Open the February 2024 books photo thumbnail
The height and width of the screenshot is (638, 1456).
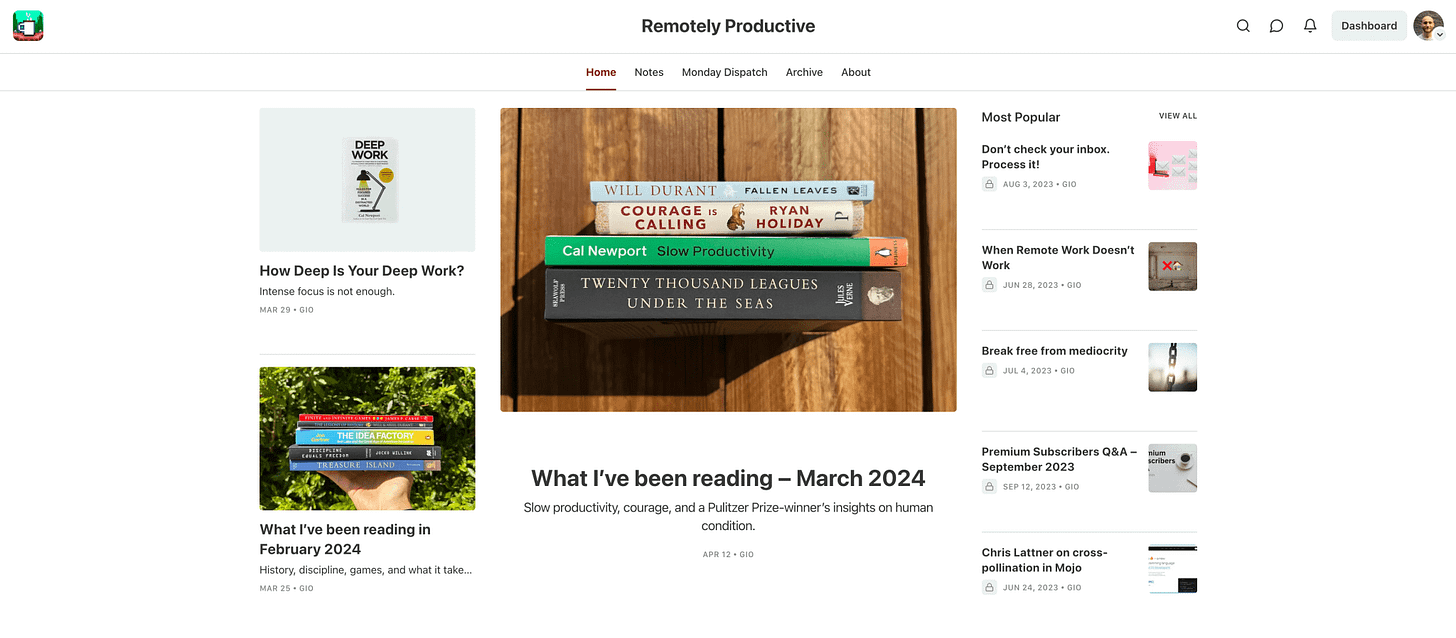(367, 438)
